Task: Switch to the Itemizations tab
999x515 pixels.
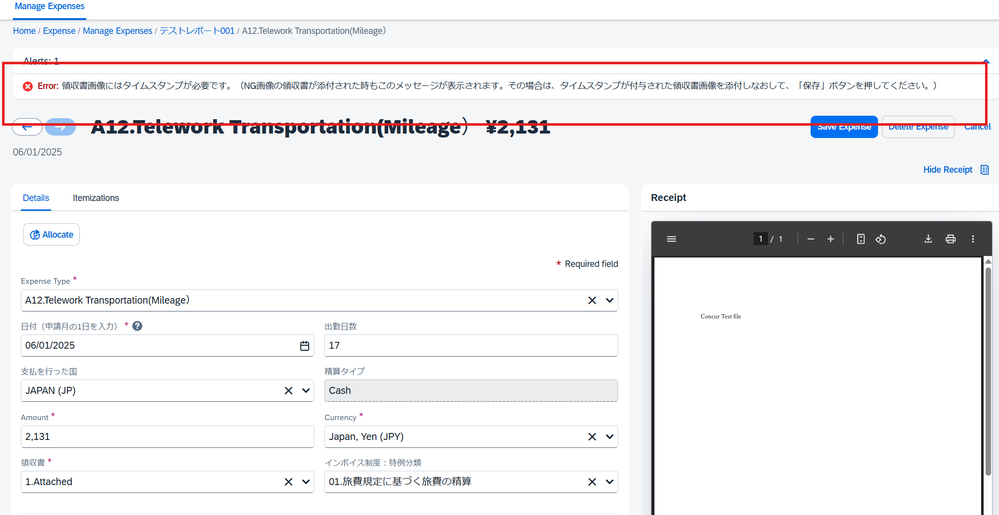Action: [x=96, y=198]
